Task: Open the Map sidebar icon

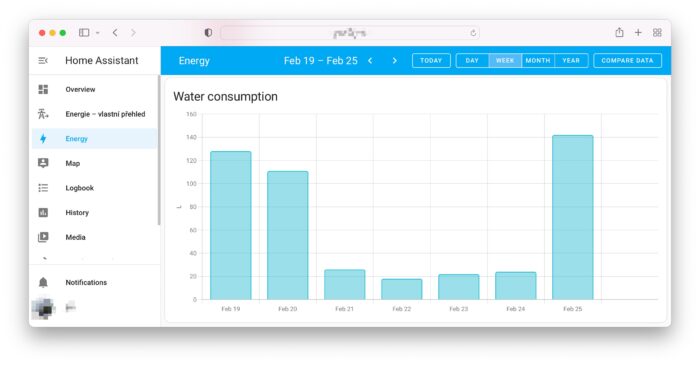Action: [43, 163]
